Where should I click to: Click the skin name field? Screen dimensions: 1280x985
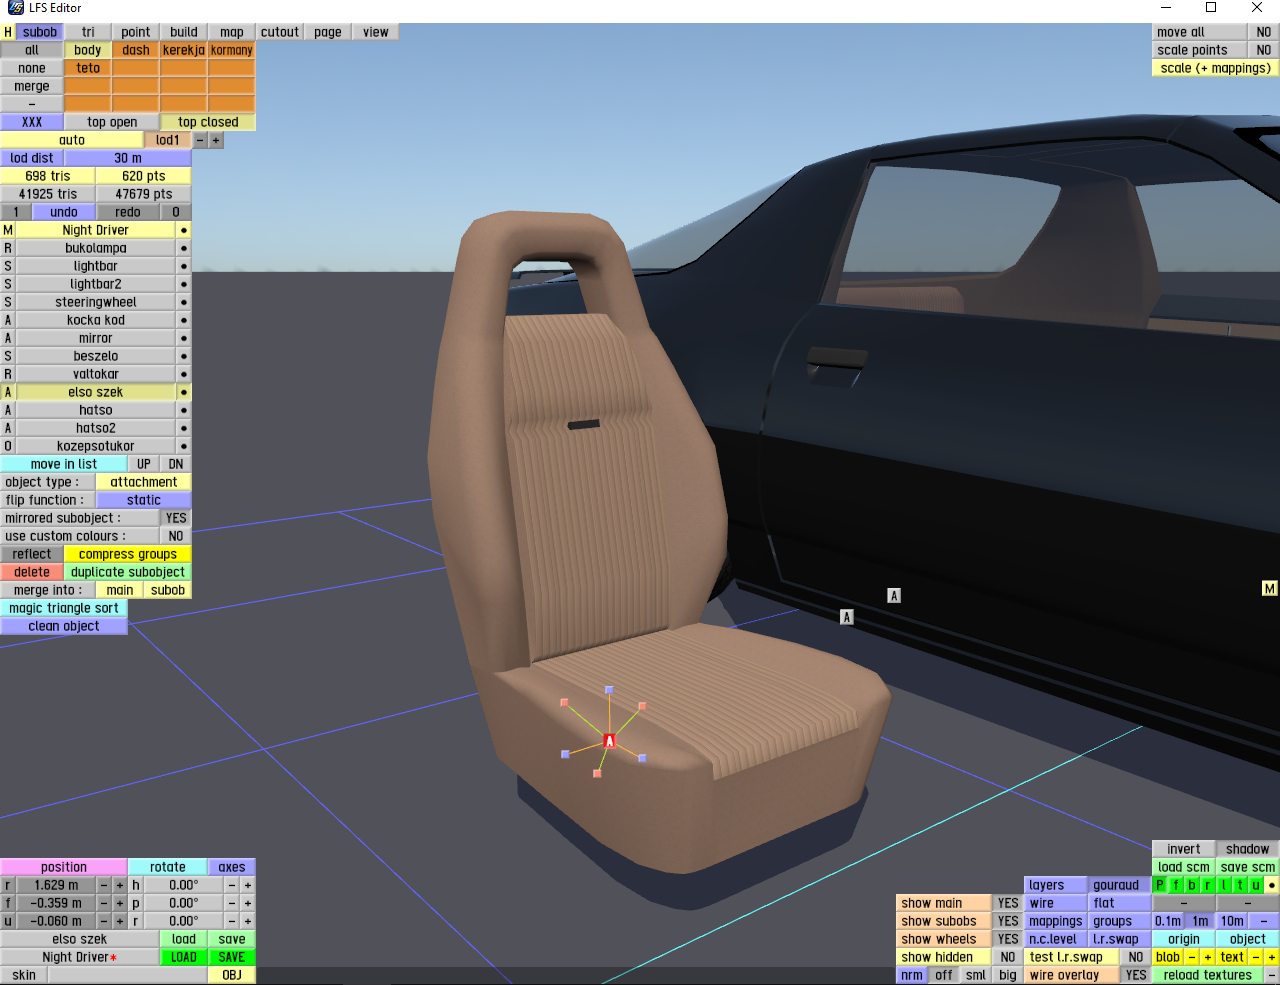coord(128,975)
